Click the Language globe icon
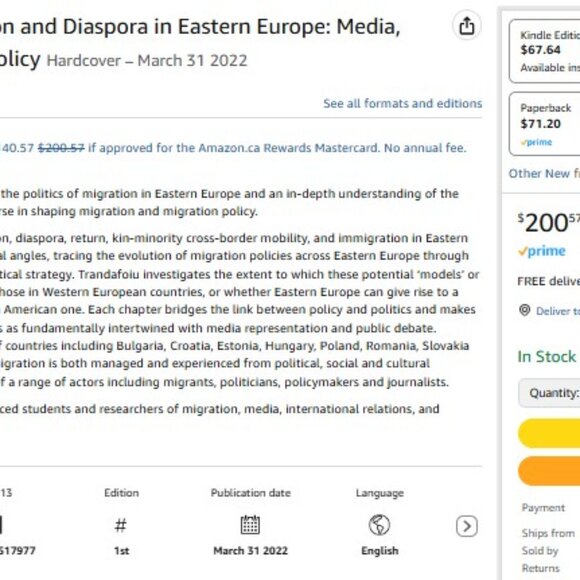The image size is (580, 580). click(x=379, y=525)
